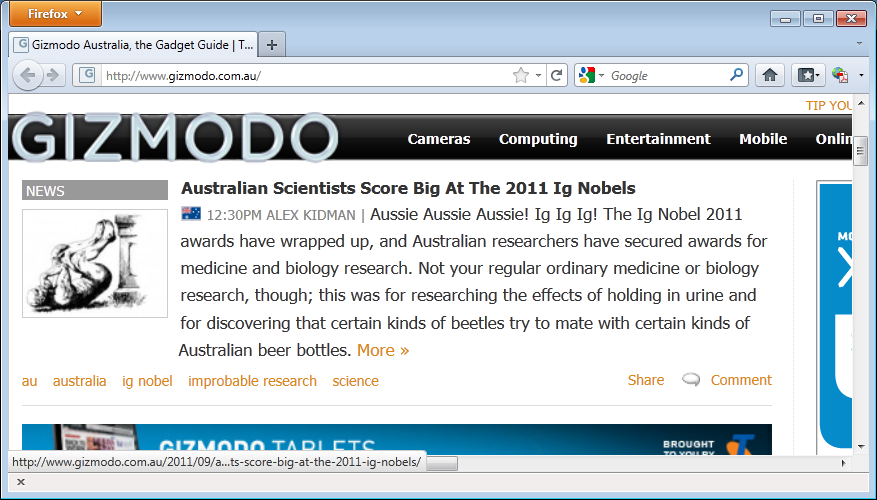Click the 'science' tag link
Viewport: 877px width, 500px height.
tap(356, 381)
